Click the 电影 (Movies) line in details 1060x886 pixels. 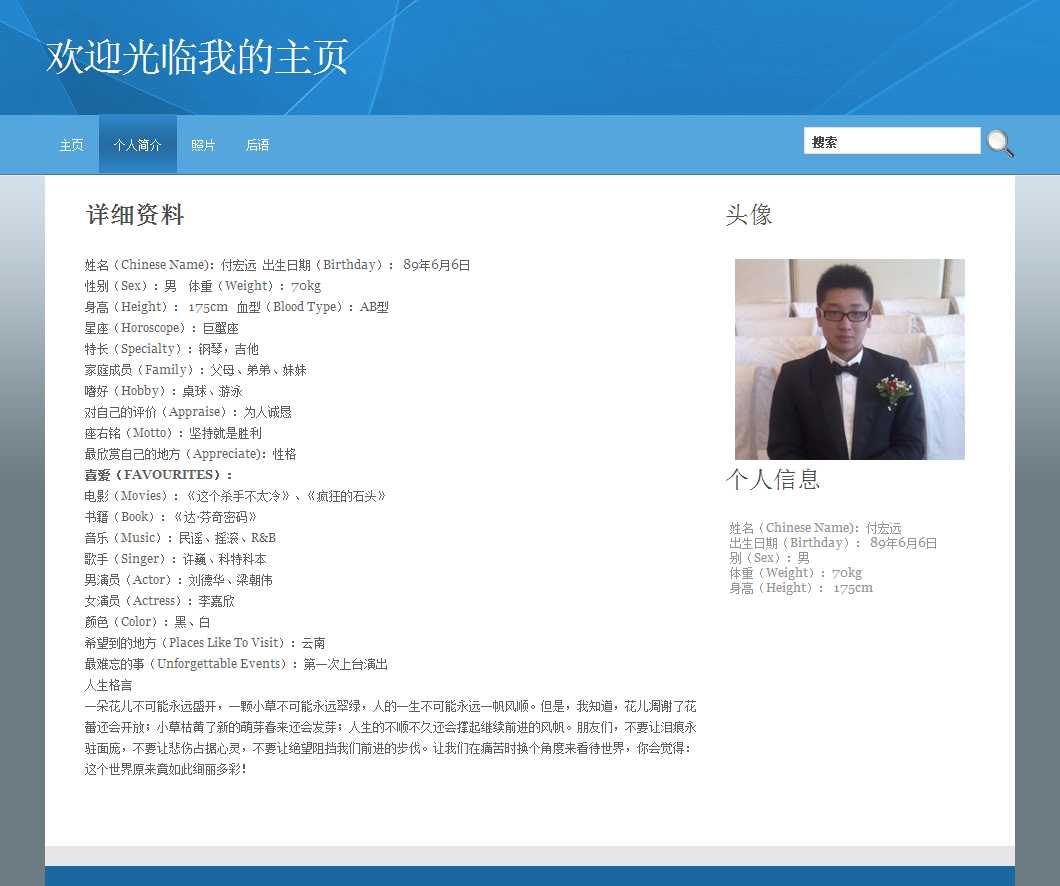coord(235,496)
